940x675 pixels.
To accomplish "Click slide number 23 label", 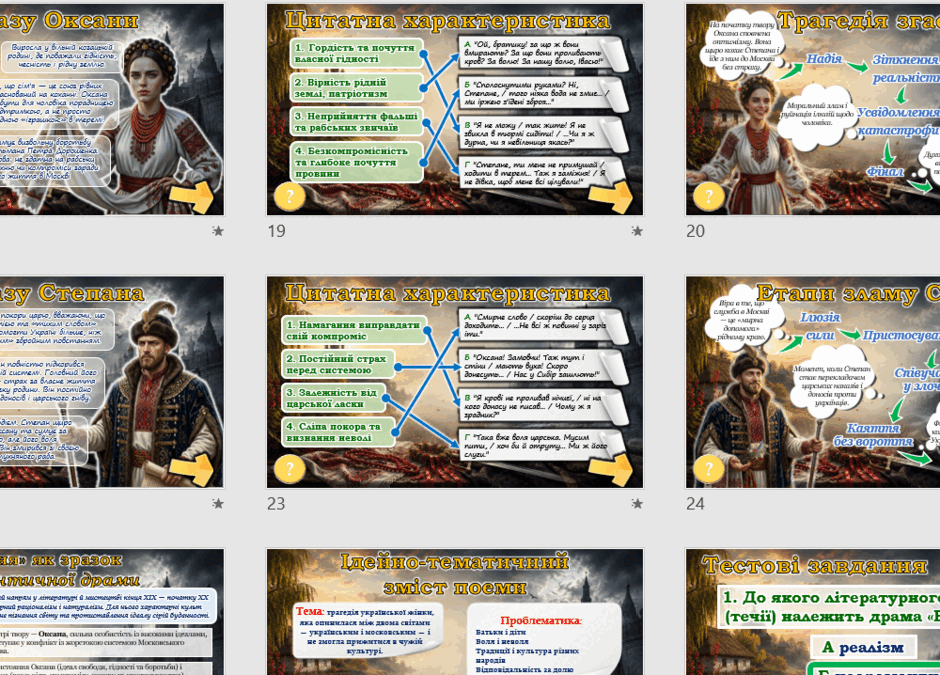I will click(276, 504).
